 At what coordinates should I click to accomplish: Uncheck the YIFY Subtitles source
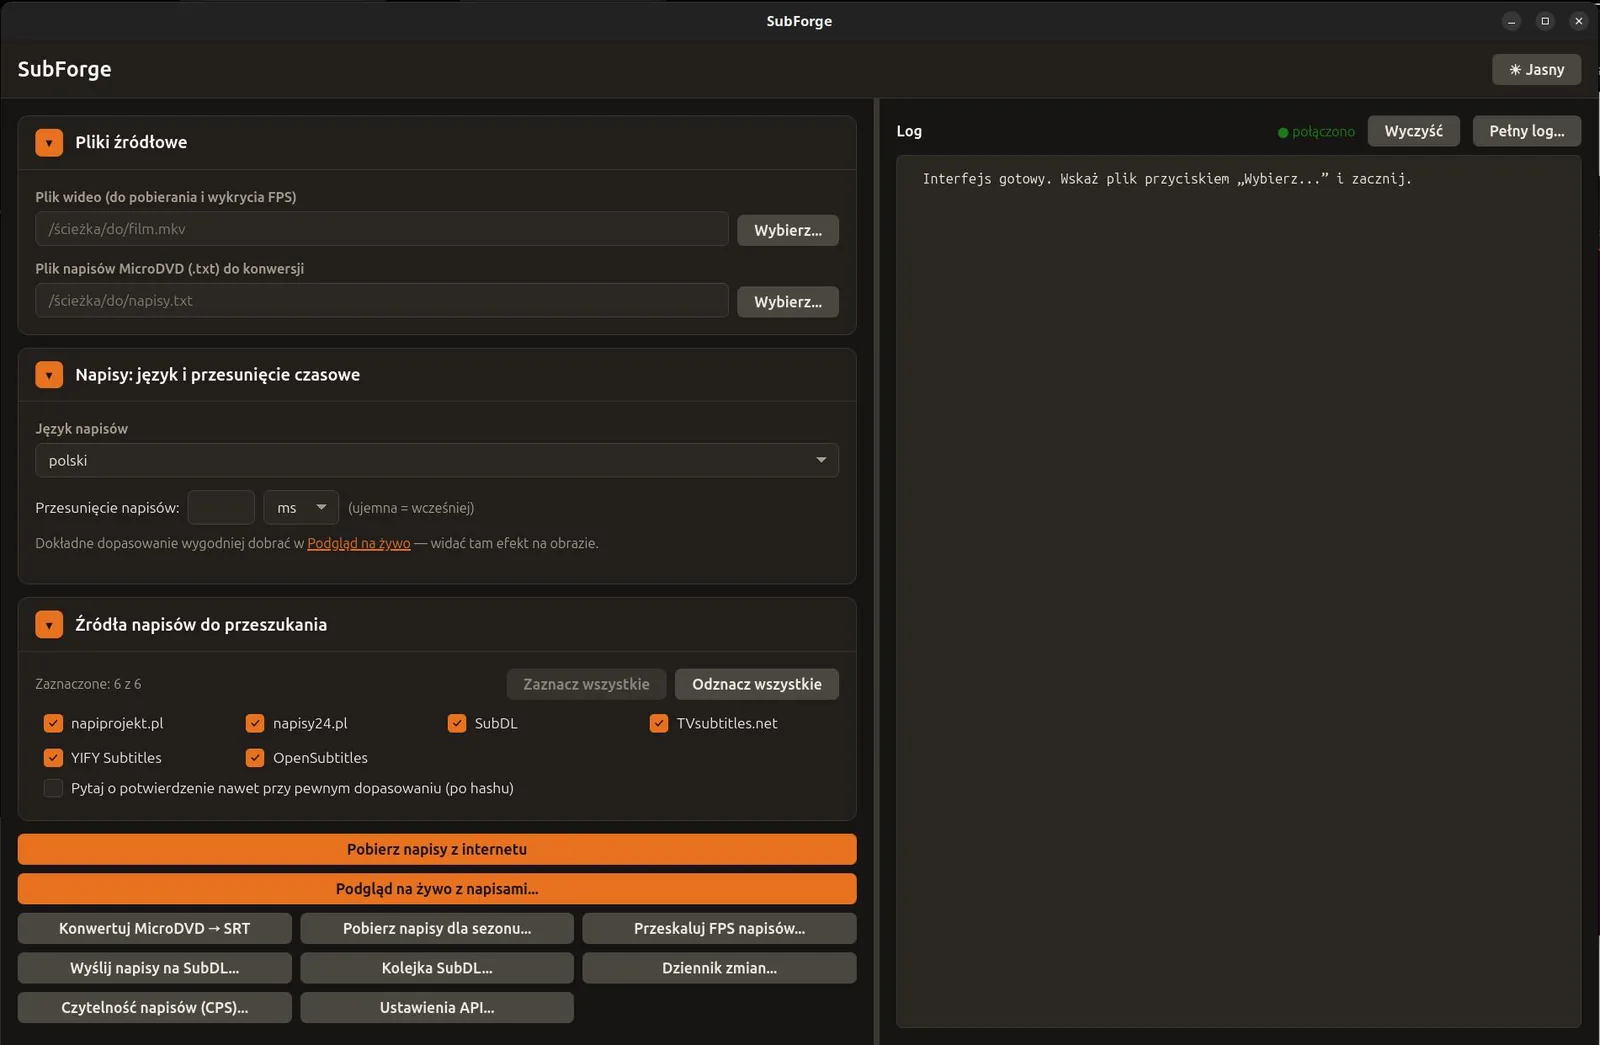[x=53, y=758]
